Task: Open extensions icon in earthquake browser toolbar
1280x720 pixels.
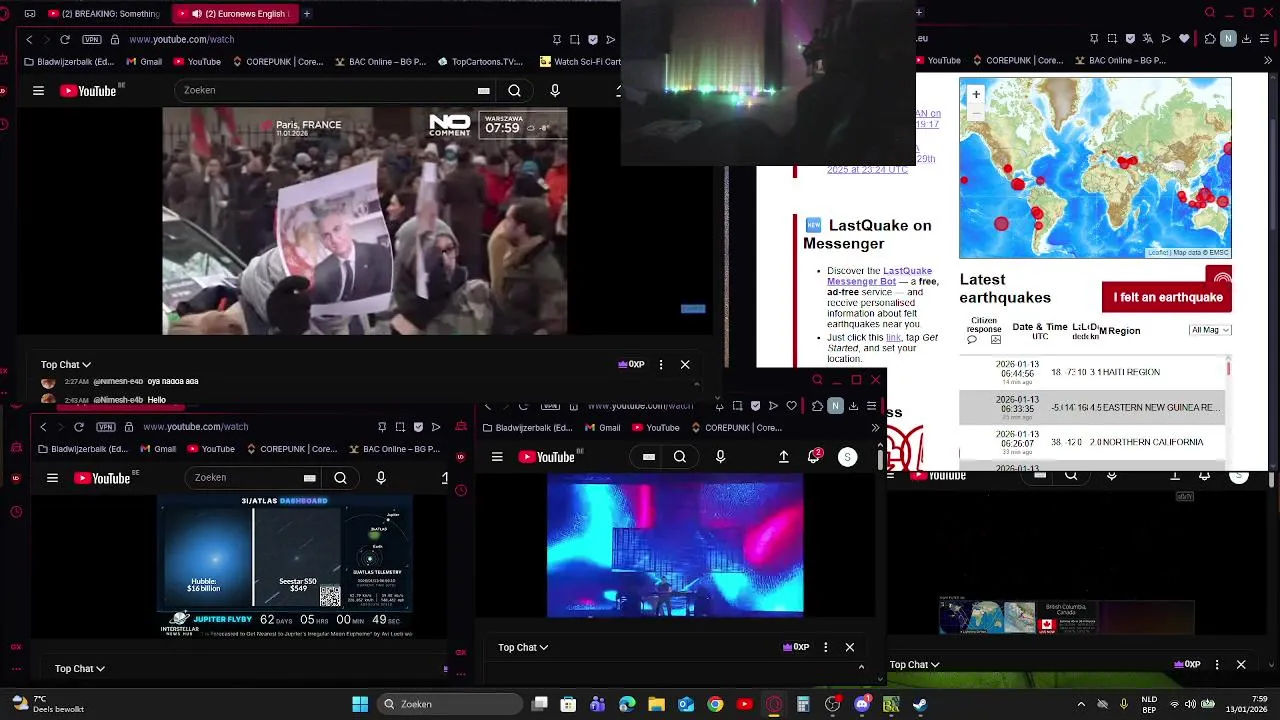Action: tap(1210, 39)
